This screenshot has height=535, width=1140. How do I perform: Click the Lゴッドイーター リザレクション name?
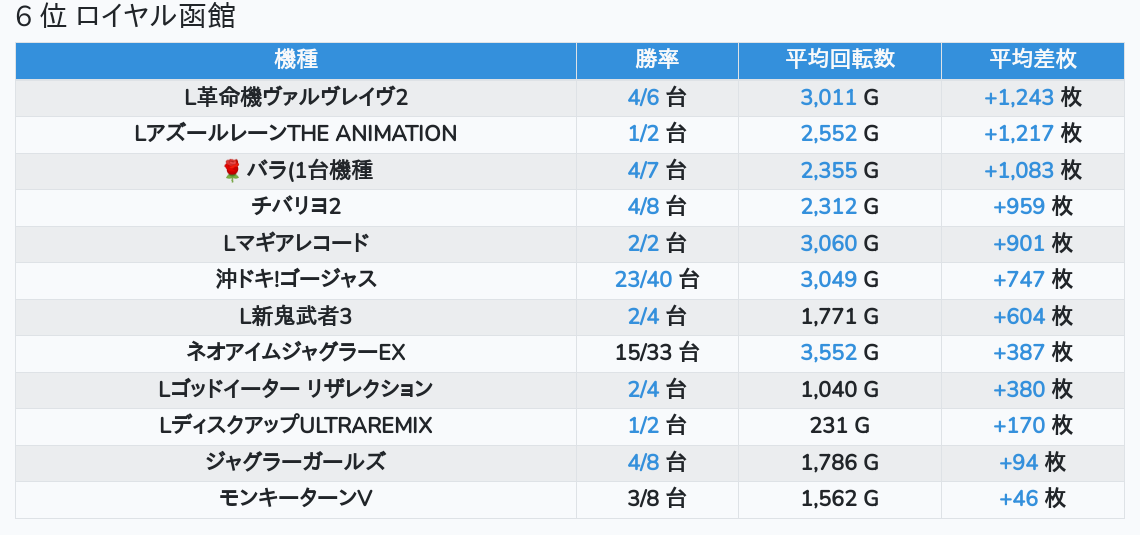coord(296,389)
